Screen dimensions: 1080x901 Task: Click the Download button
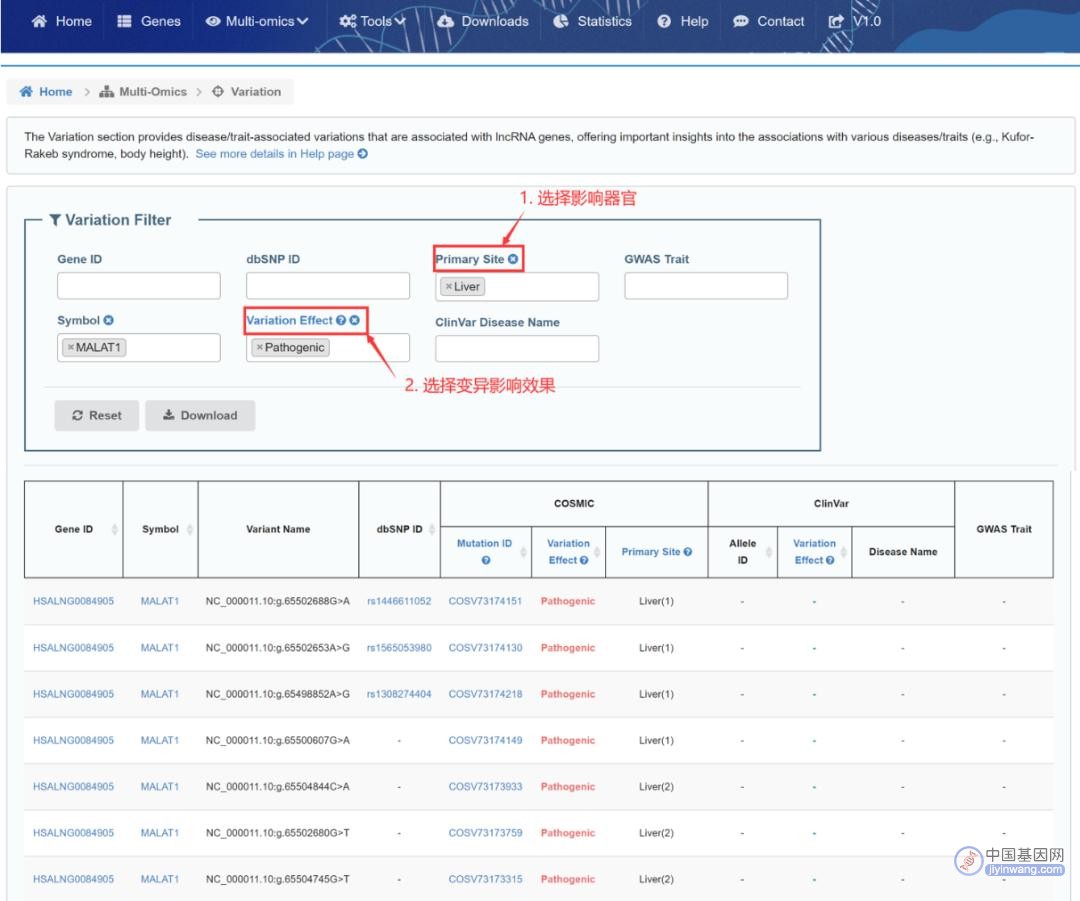click(x=200, y=415)
